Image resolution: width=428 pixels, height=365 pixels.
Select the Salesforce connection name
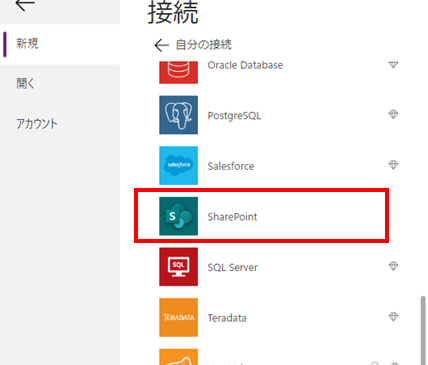pyautogui.click(x=231, y=166)
